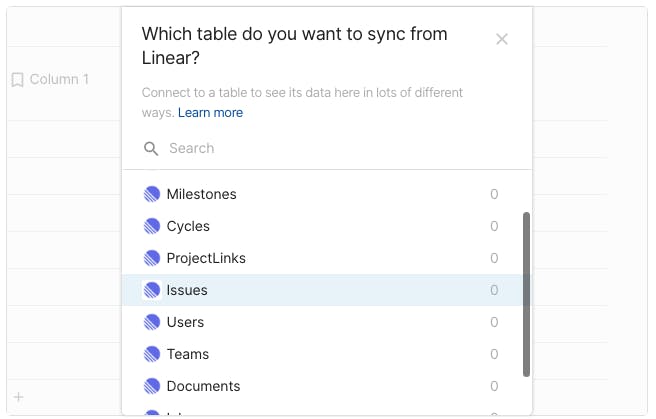Click the Linear icon beside Users

(152, 322)
